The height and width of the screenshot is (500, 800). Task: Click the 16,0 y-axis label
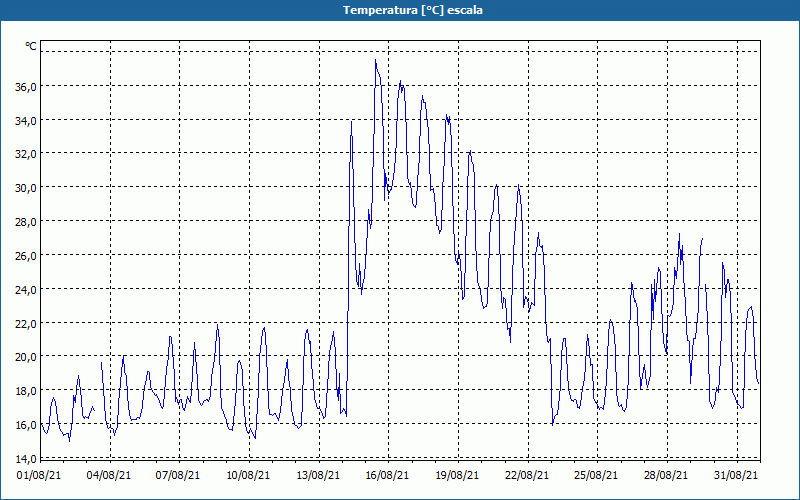[x=26, y=424]
